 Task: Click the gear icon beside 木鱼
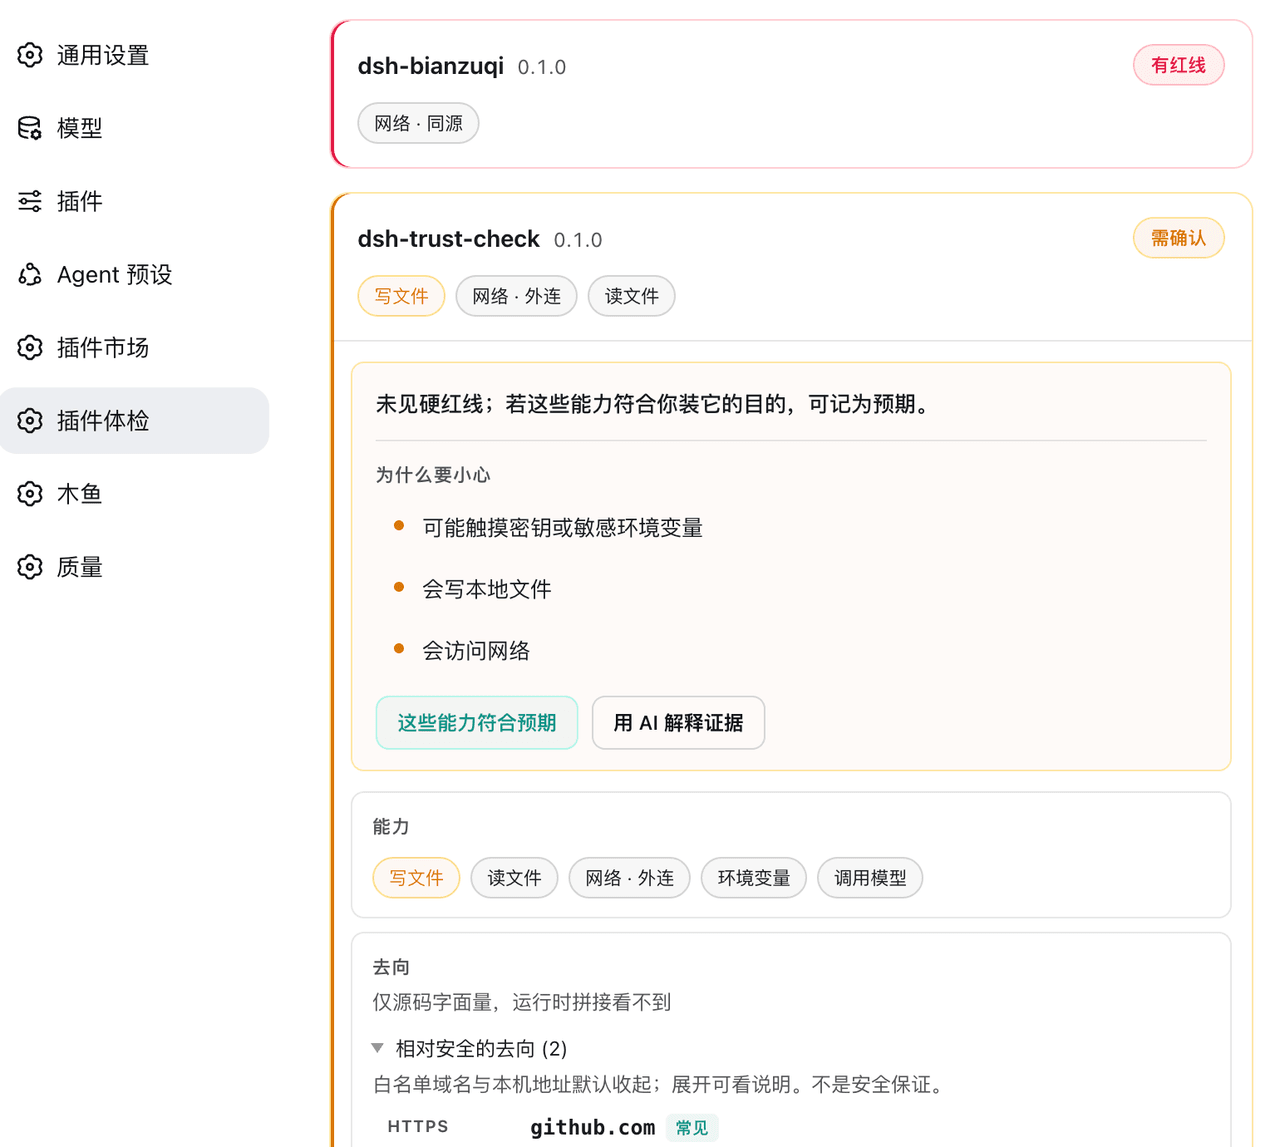coord(30,493)
